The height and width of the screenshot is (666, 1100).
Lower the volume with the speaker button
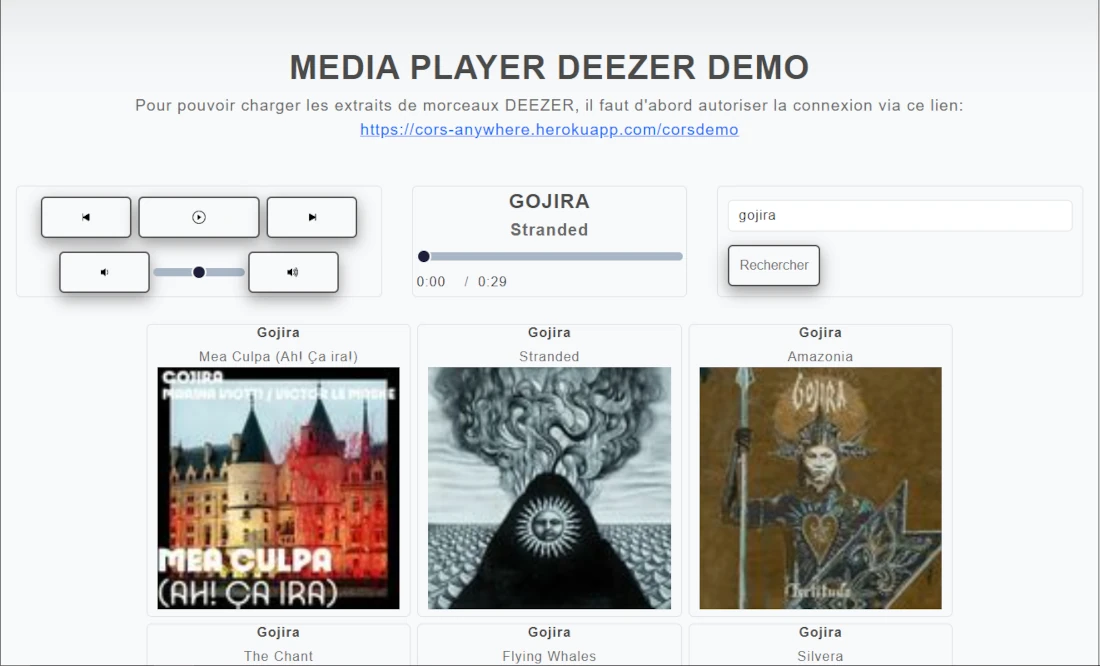[x=105, y=272]
